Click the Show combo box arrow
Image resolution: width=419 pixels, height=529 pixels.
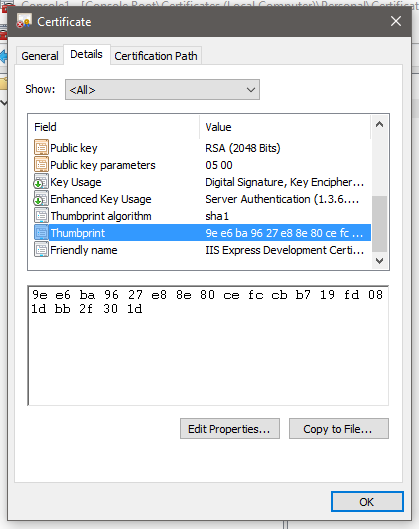(x=251, y=90)
